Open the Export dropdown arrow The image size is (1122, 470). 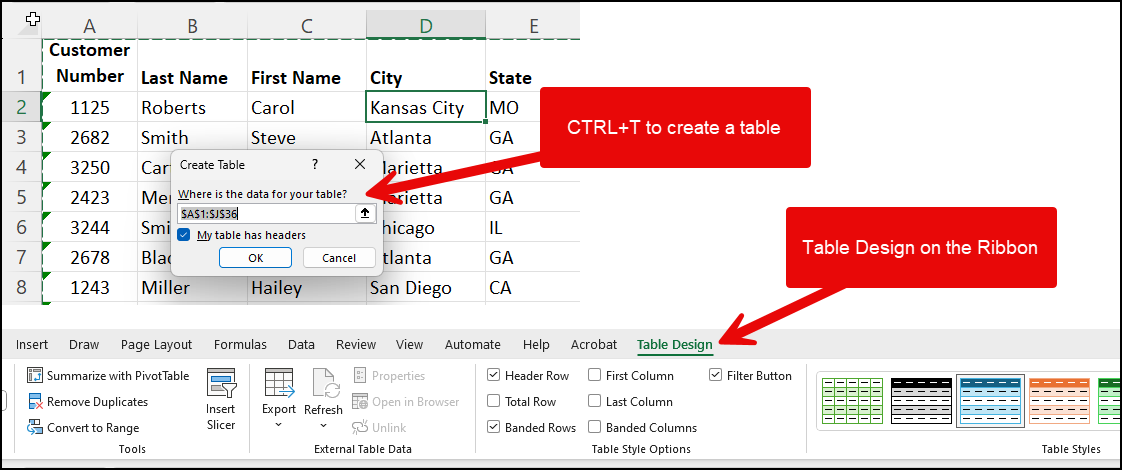(x=279, y=425)
